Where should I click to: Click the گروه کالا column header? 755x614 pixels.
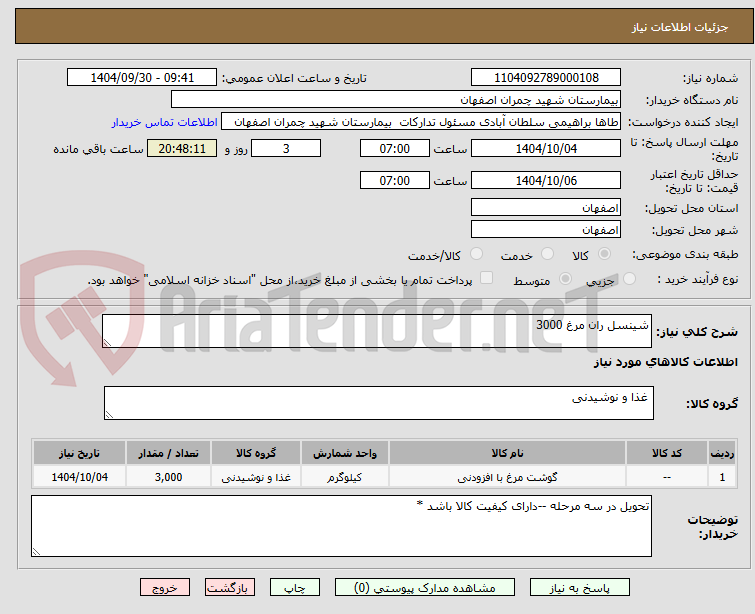click(x=256, y=453)
